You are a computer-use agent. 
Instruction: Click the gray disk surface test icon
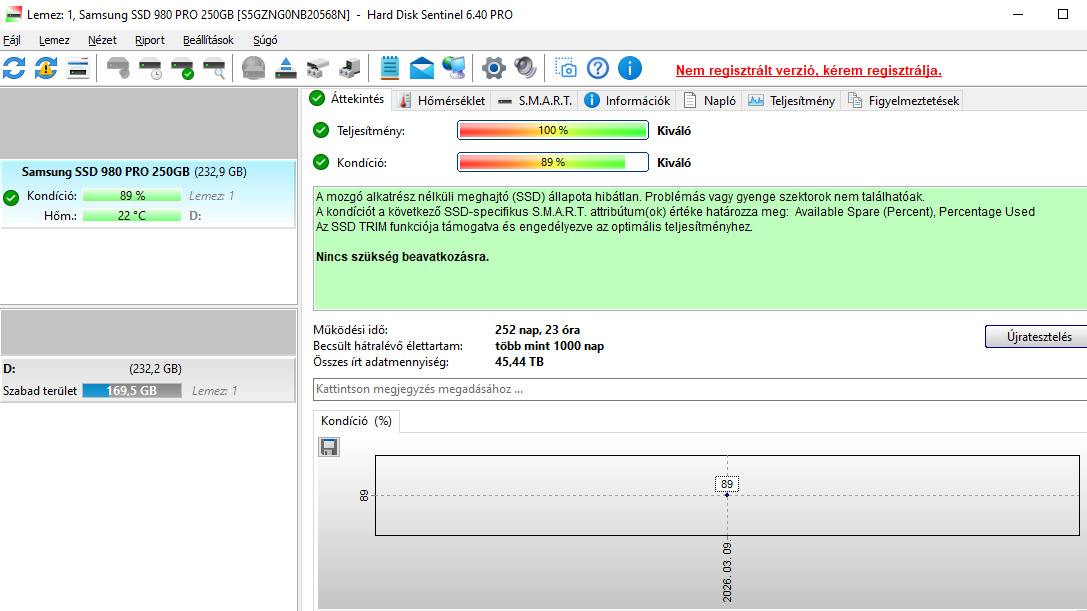coord(118,68)
